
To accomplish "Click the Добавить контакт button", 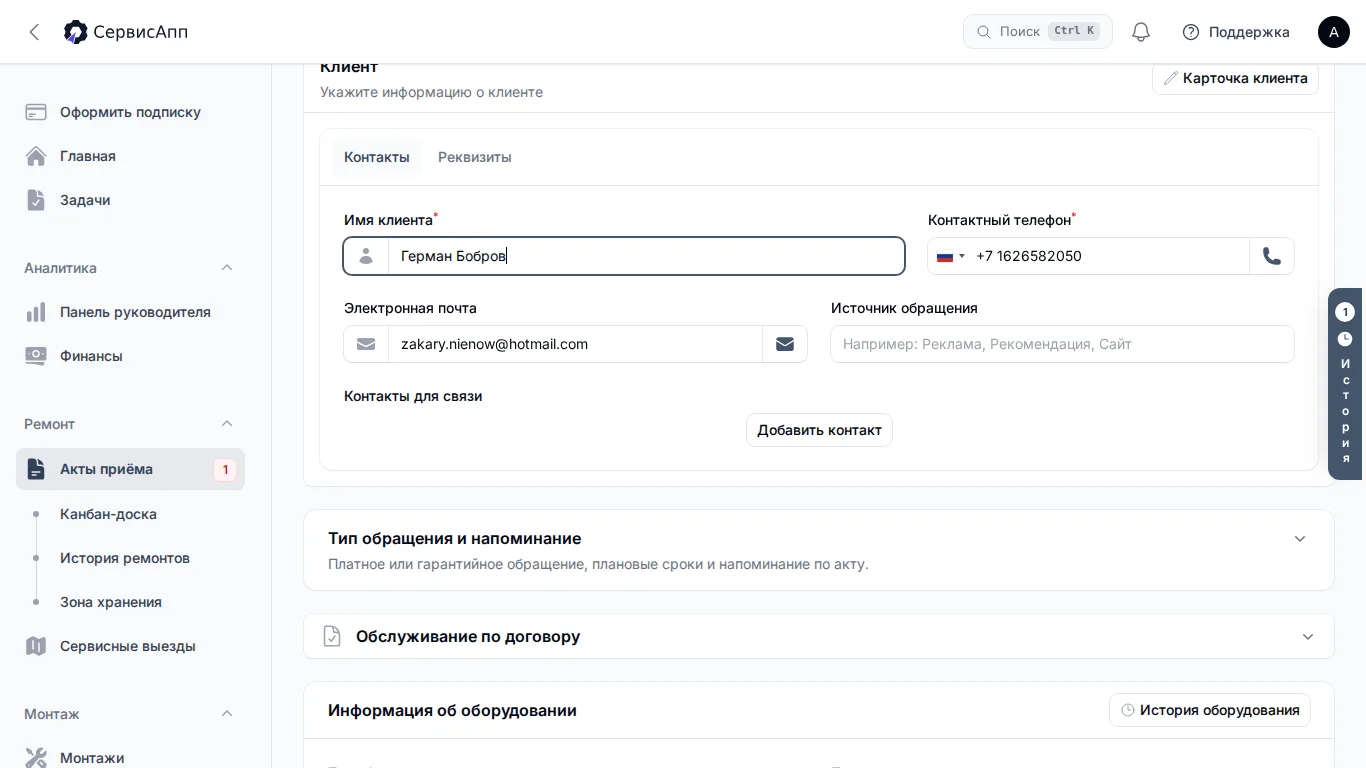I will pos(819,430).
